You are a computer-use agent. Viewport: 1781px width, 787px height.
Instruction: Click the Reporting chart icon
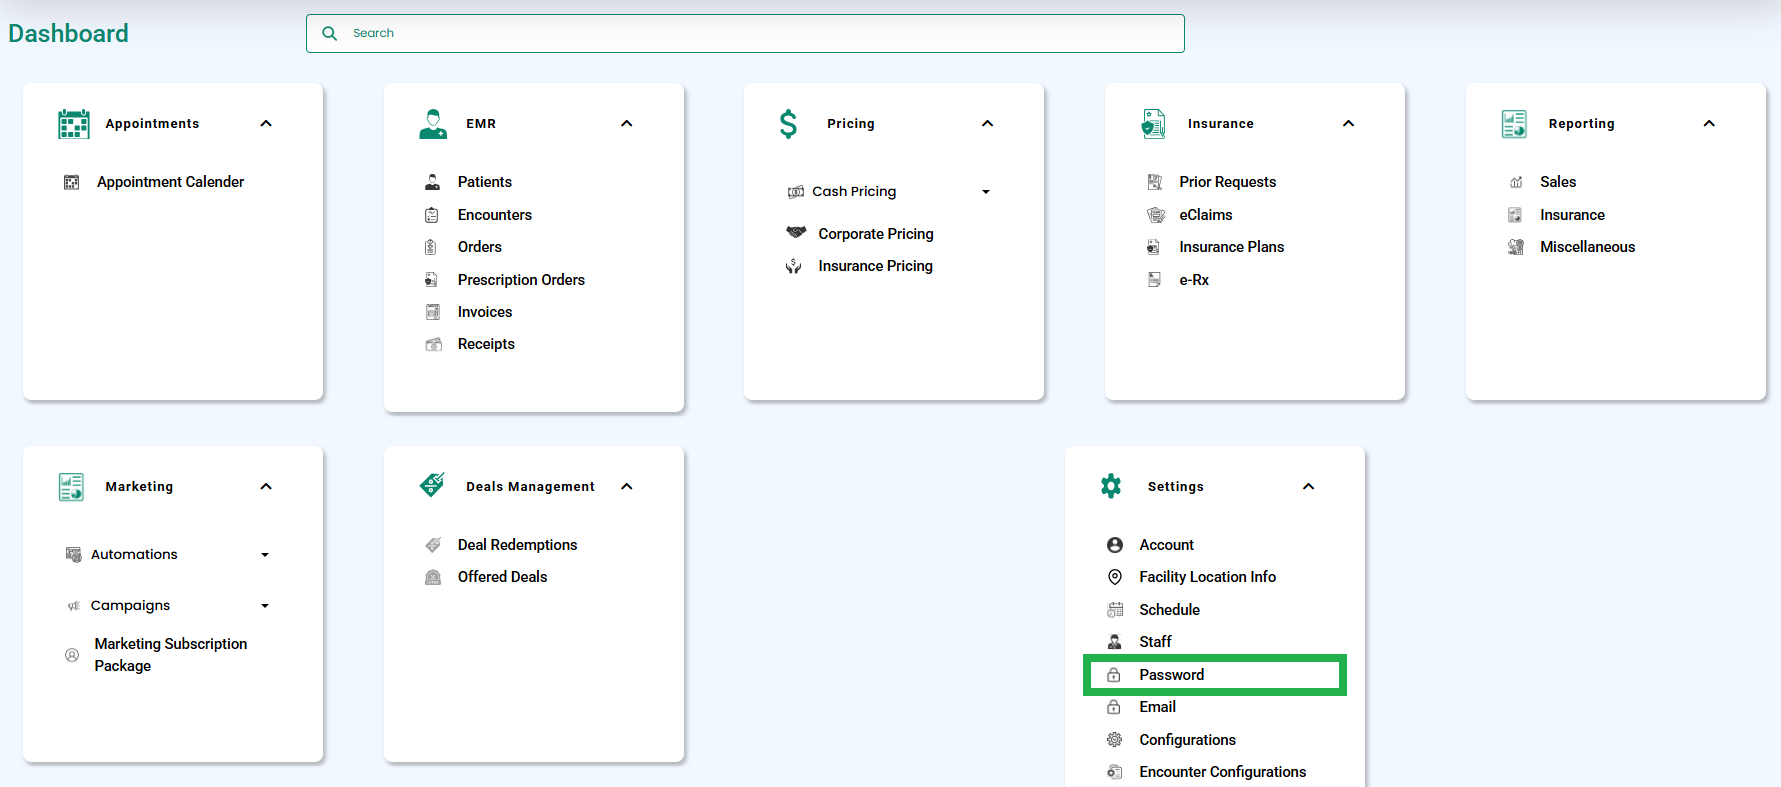tap(1514, 124)
